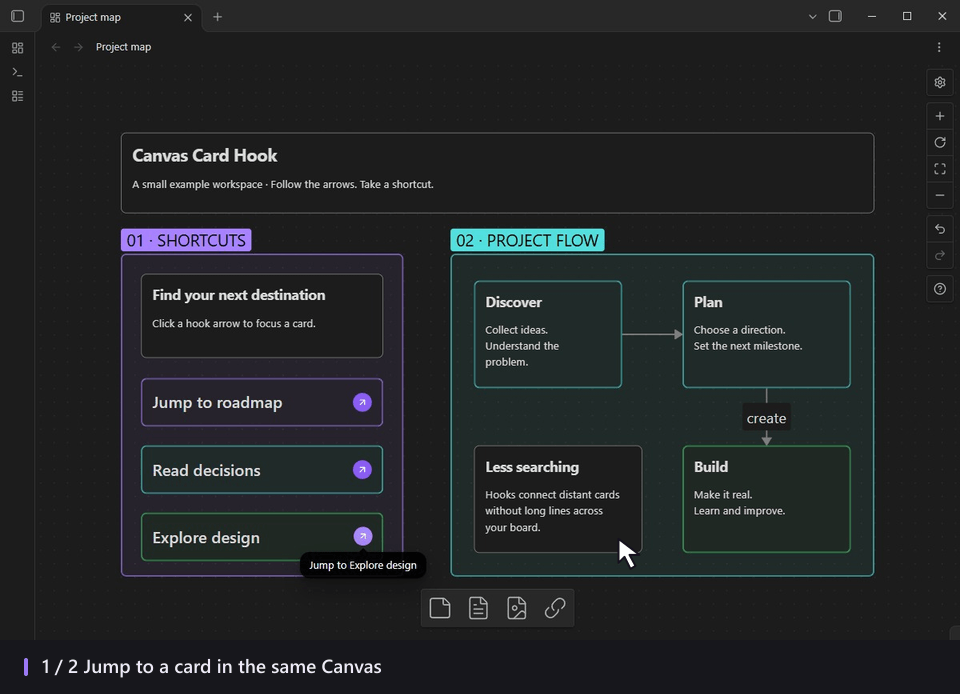Add a blank card from bottom toolbar
The width and height of the screenshot is (960, 694).
[440, 608]
